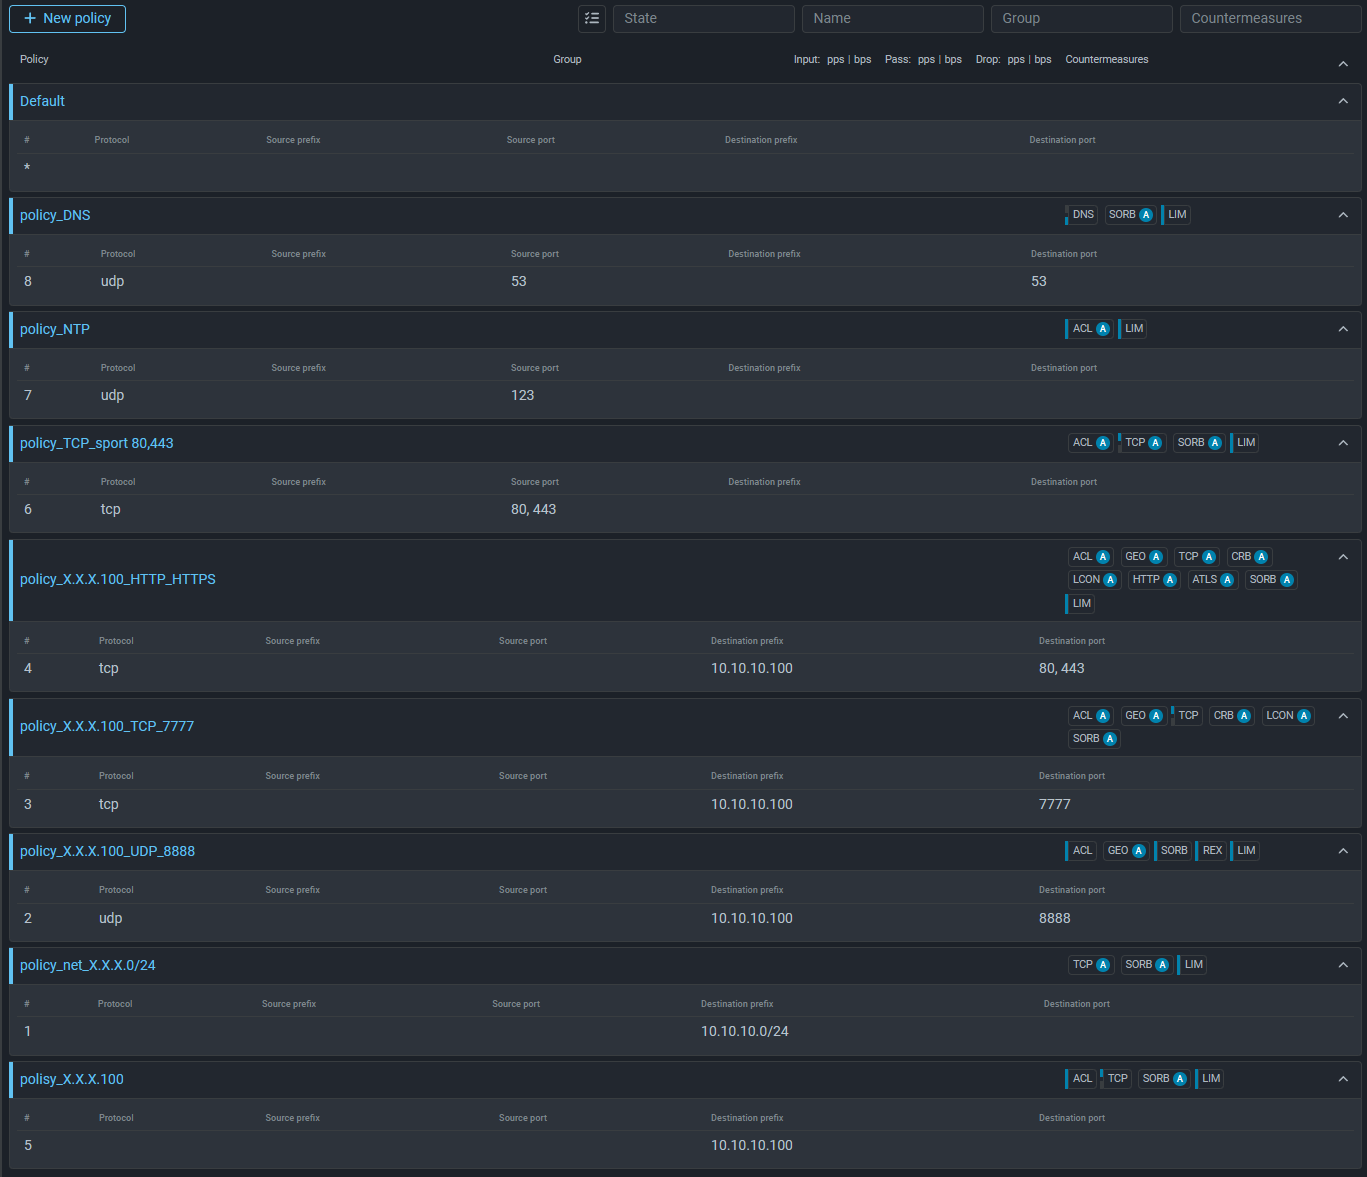Click the REX badge on policy_X.X.X.100_UDP_8888
The width and height of the screenshot is (1367, 1177).
(x=1211, y=851)
